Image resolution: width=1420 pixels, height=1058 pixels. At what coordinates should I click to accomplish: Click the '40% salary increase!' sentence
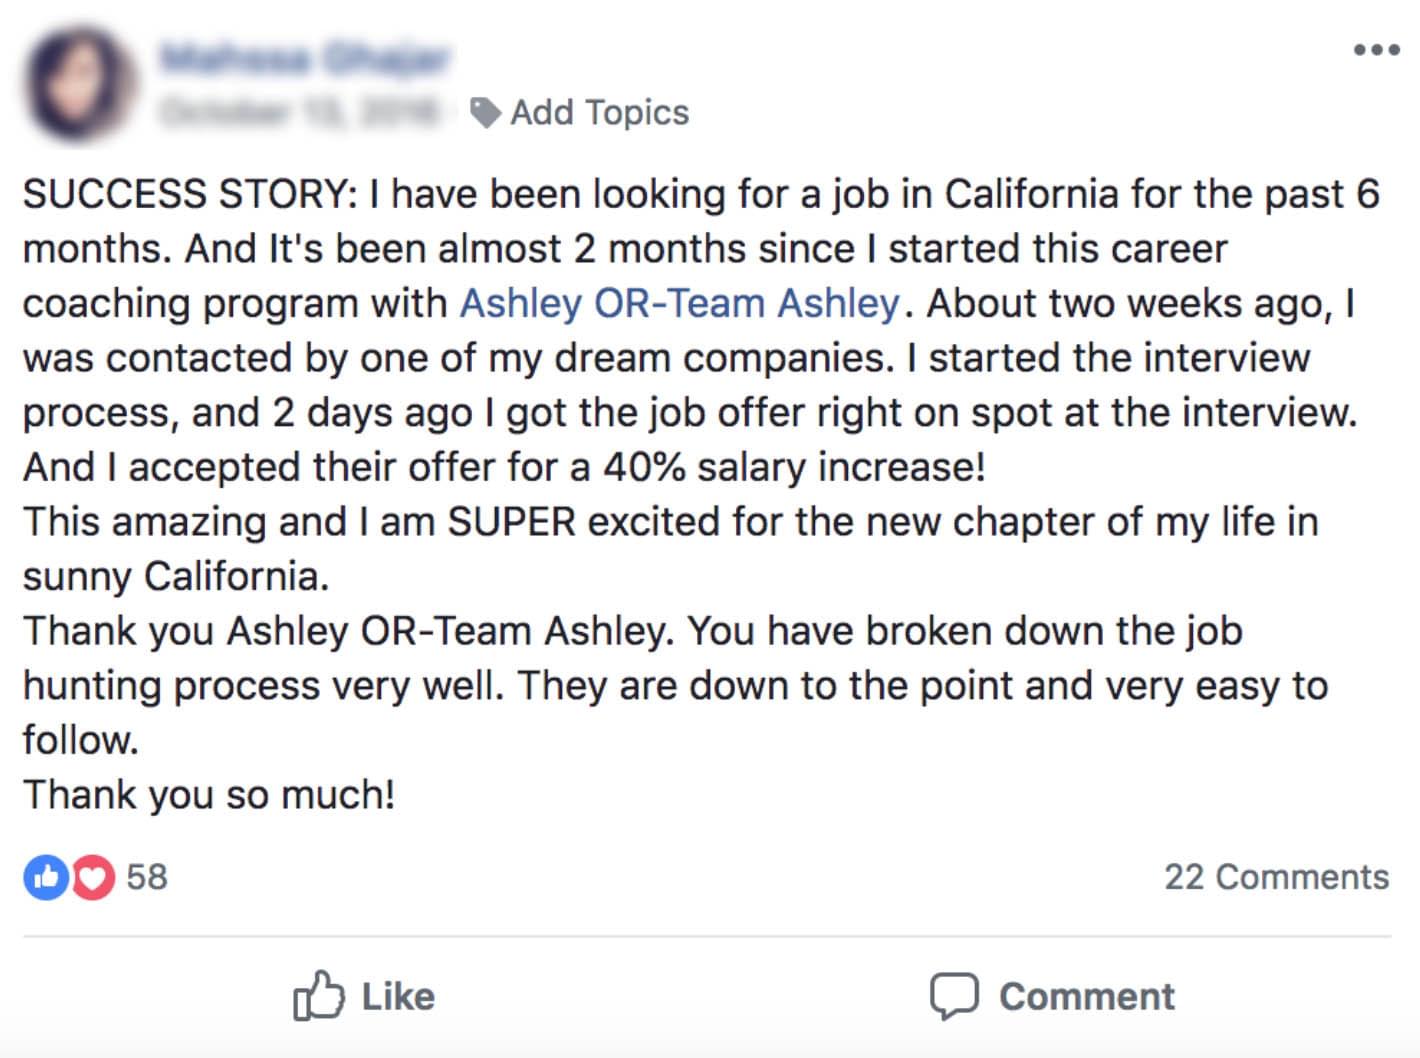794,467
